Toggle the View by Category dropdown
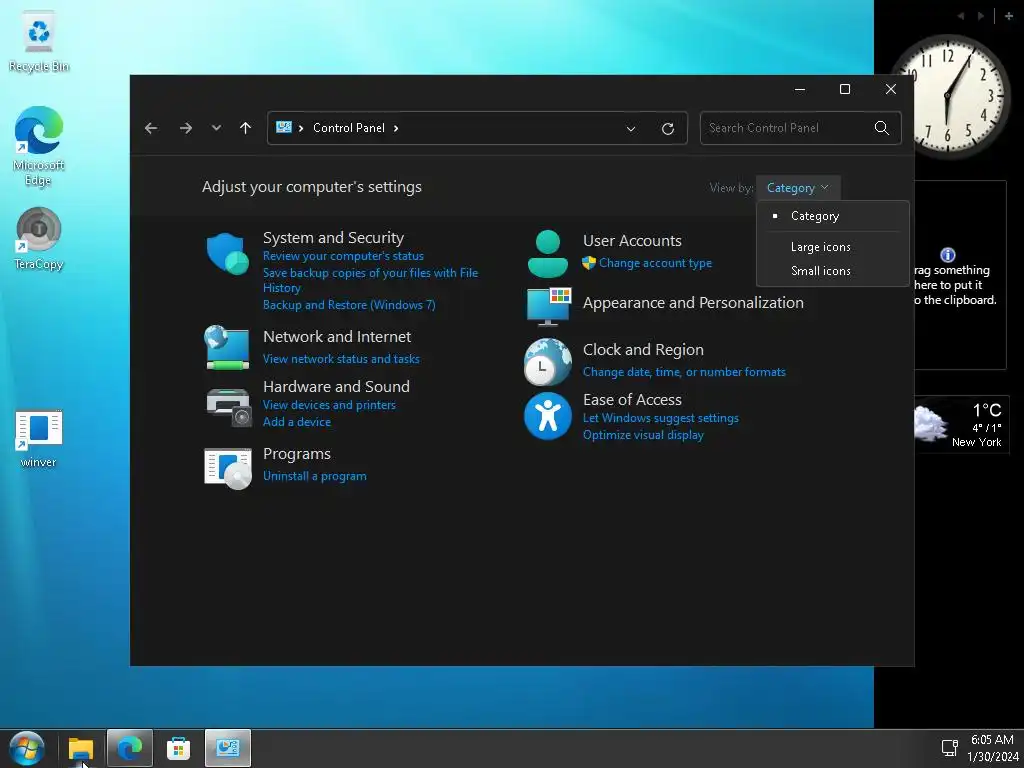Image resolution: width=1024 pixels, height=768 pixels. (x=797, y=188)
